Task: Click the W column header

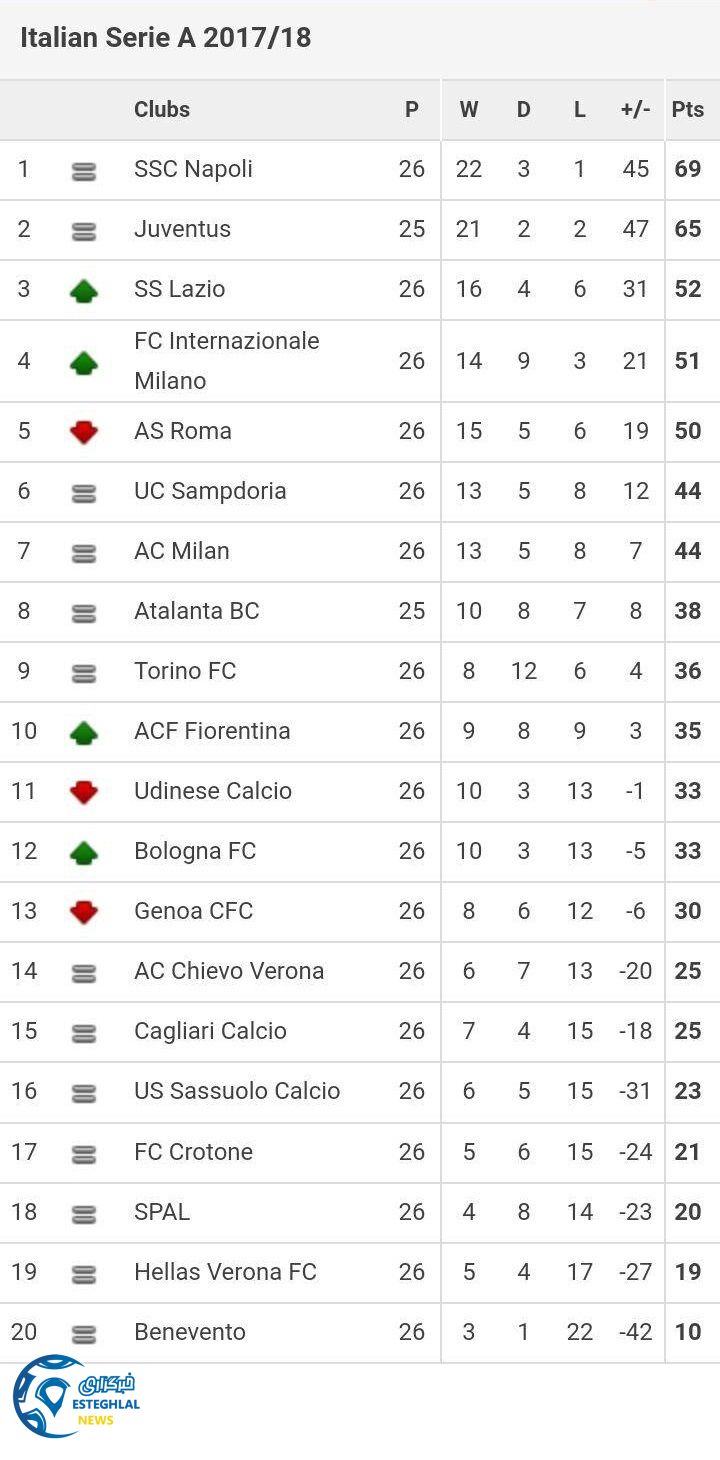Action: (468, 110)
